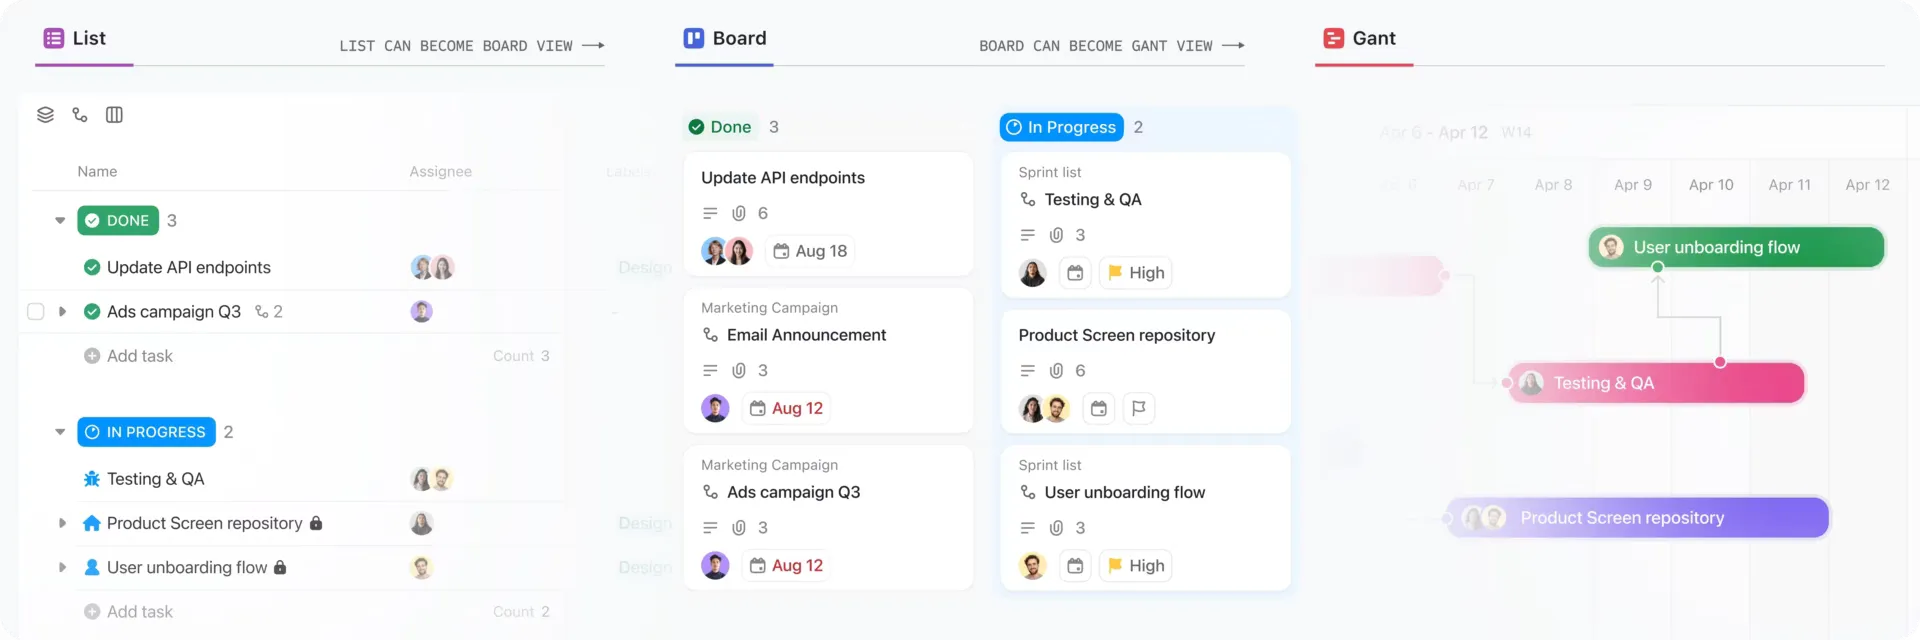Click High priority flag on Testing & QA card

(x=1136, y=273)
